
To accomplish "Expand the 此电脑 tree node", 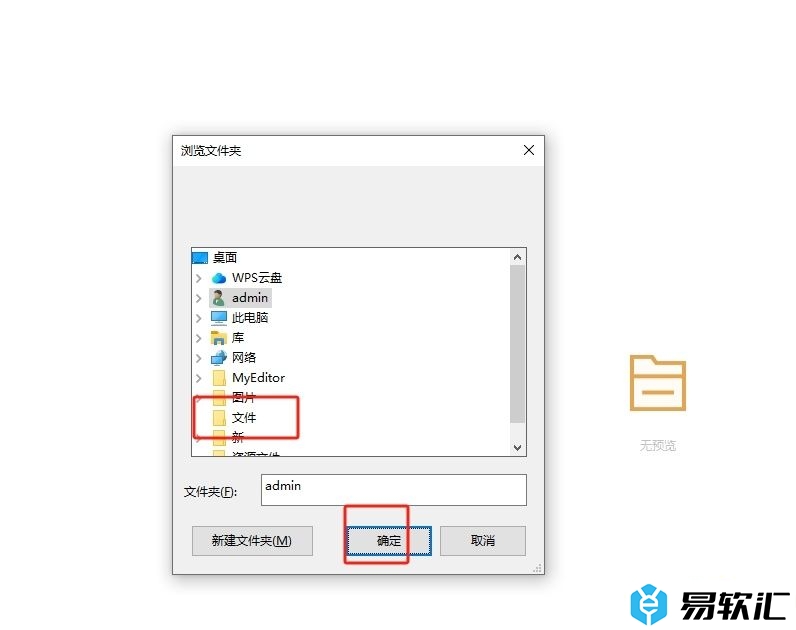I will [x=199, y=318].
